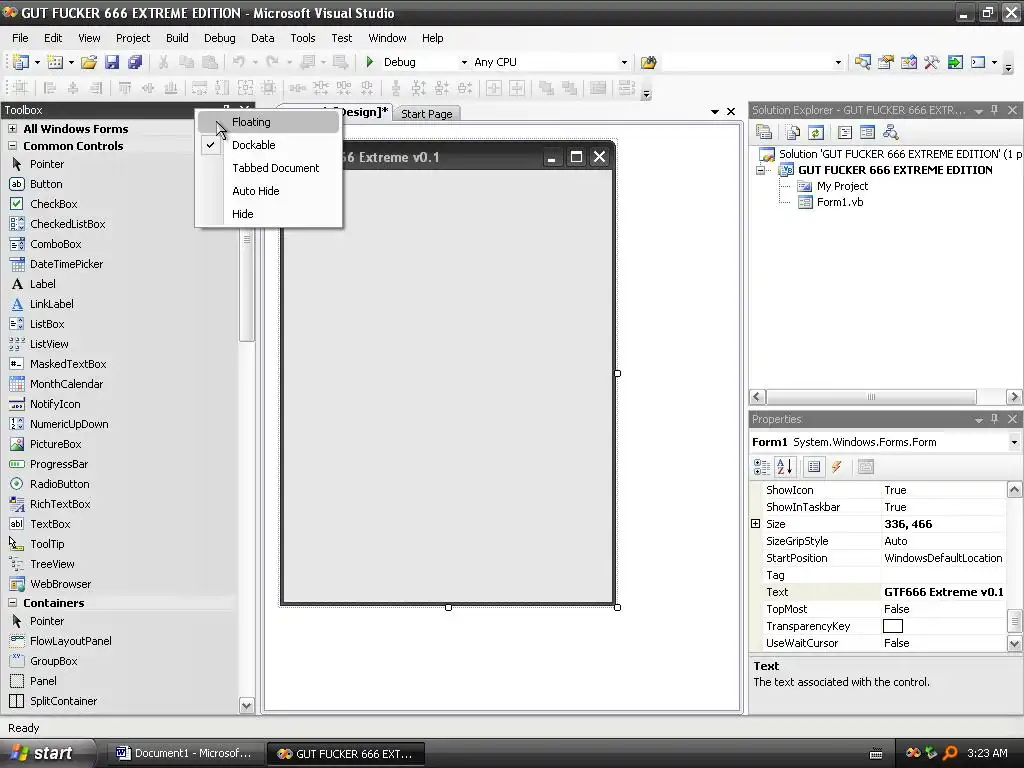Open the Tools menu
Image resolution: width=1024 pixels, height=768 pixels.
(x=302, y=38)
